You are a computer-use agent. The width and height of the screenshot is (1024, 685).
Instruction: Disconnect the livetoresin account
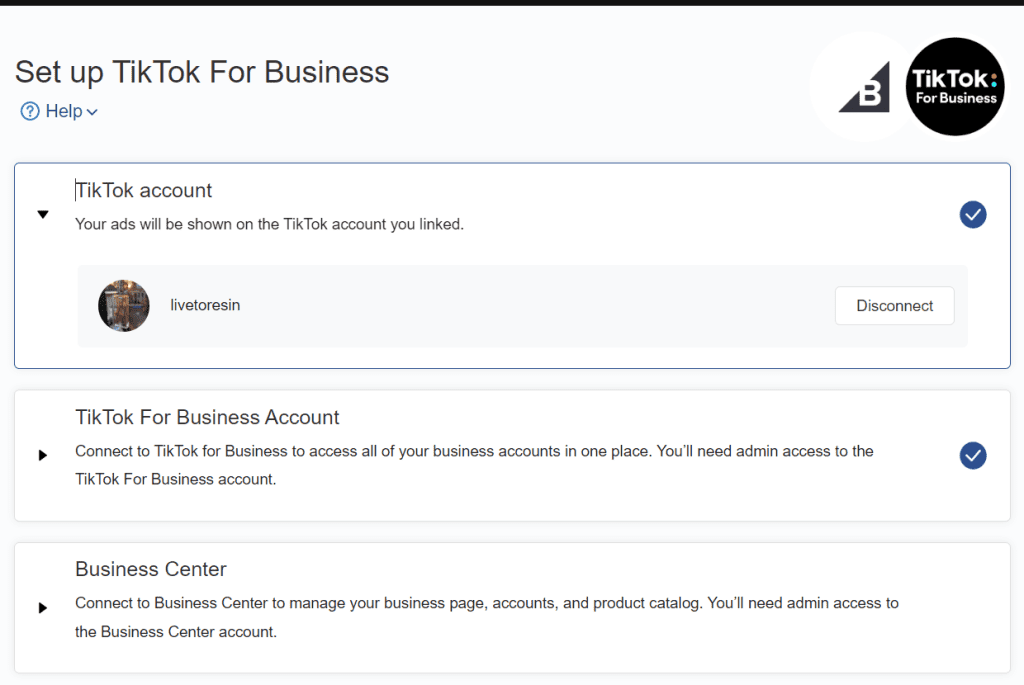coord(894,306)
